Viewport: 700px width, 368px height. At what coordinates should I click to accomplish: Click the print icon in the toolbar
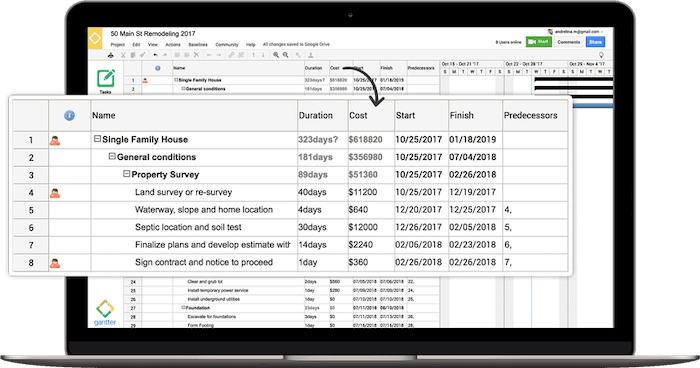(111, 55)
